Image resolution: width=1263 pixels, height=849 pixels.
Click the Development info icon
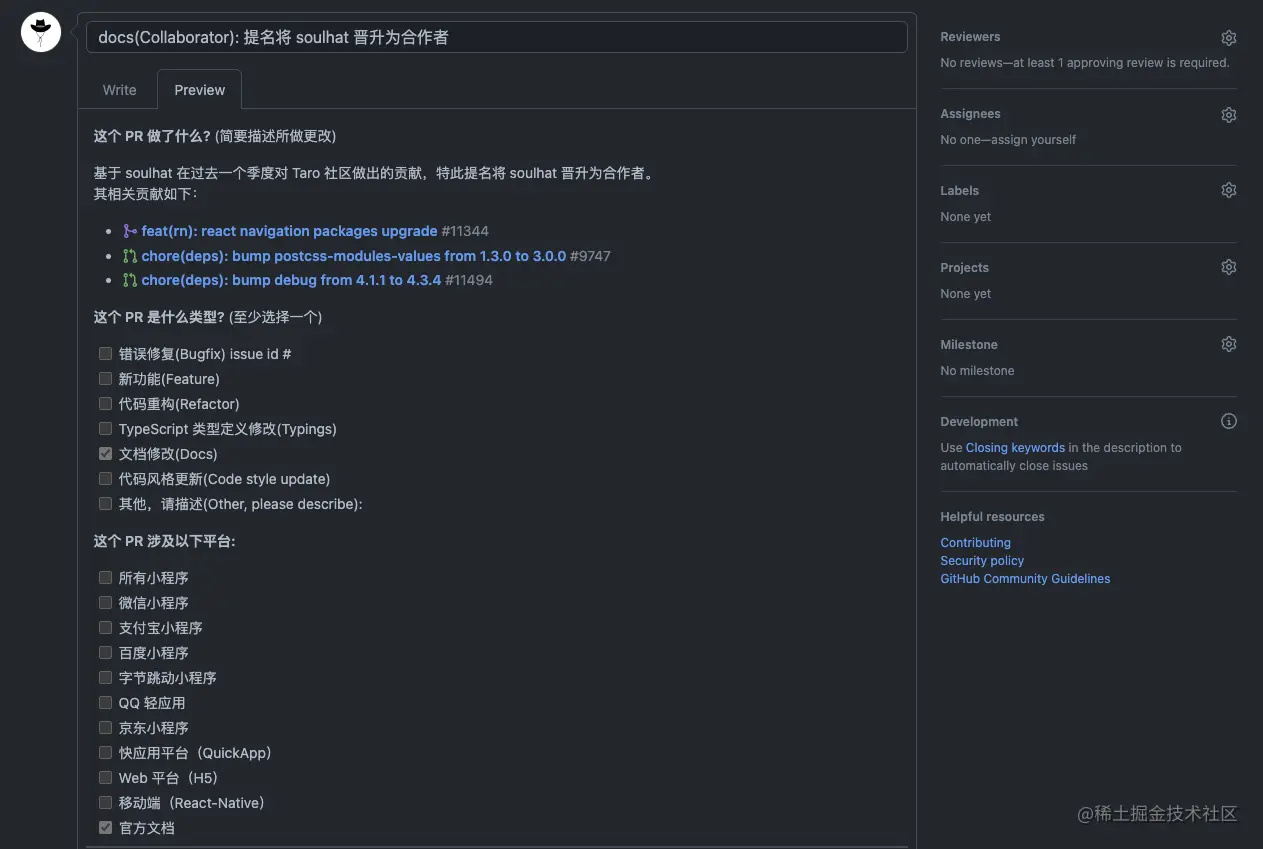pos(1229,421)
